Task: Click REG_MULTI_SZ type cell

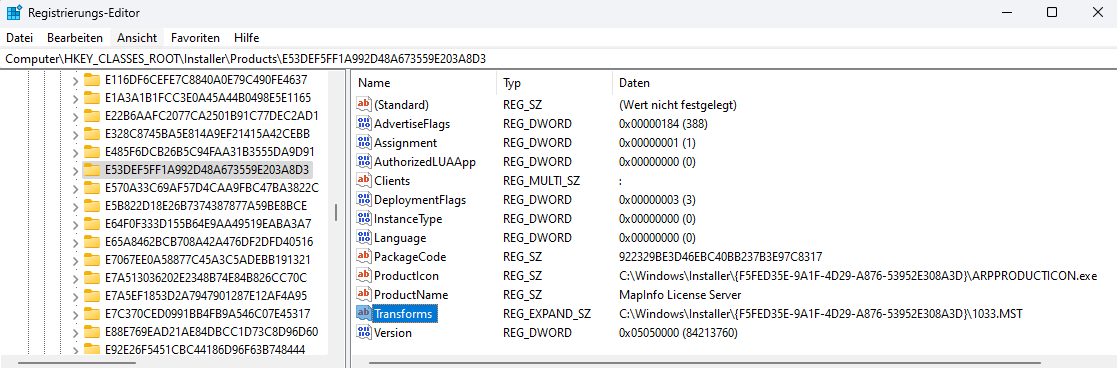Action: (x=541, y=181)
